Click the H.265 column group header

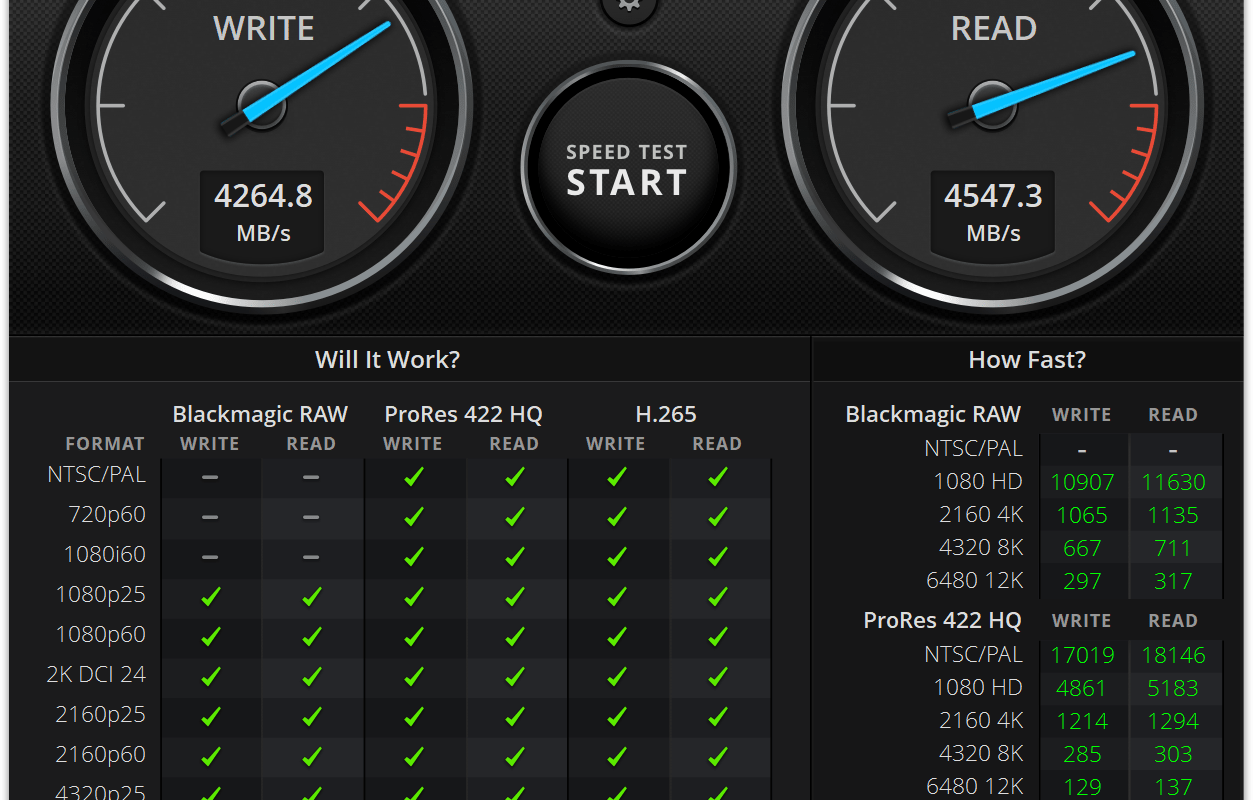tap(666, 414)
